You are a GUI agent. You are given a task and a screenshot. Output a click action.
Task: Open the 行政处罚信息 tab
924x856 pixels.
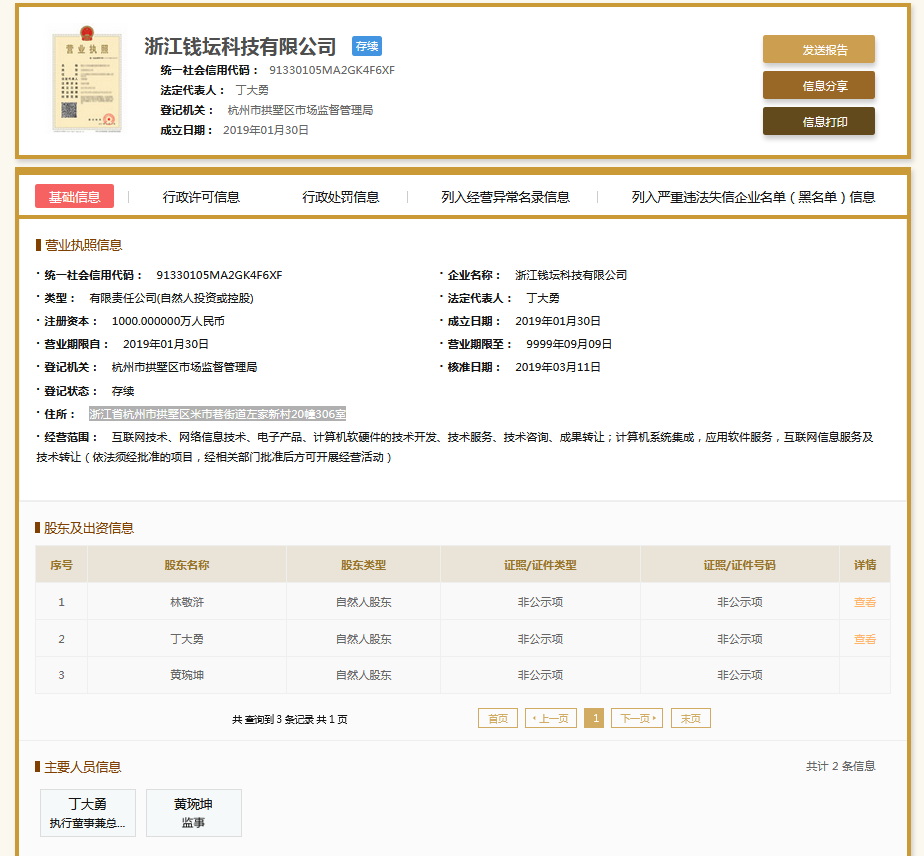coord(341,197)
